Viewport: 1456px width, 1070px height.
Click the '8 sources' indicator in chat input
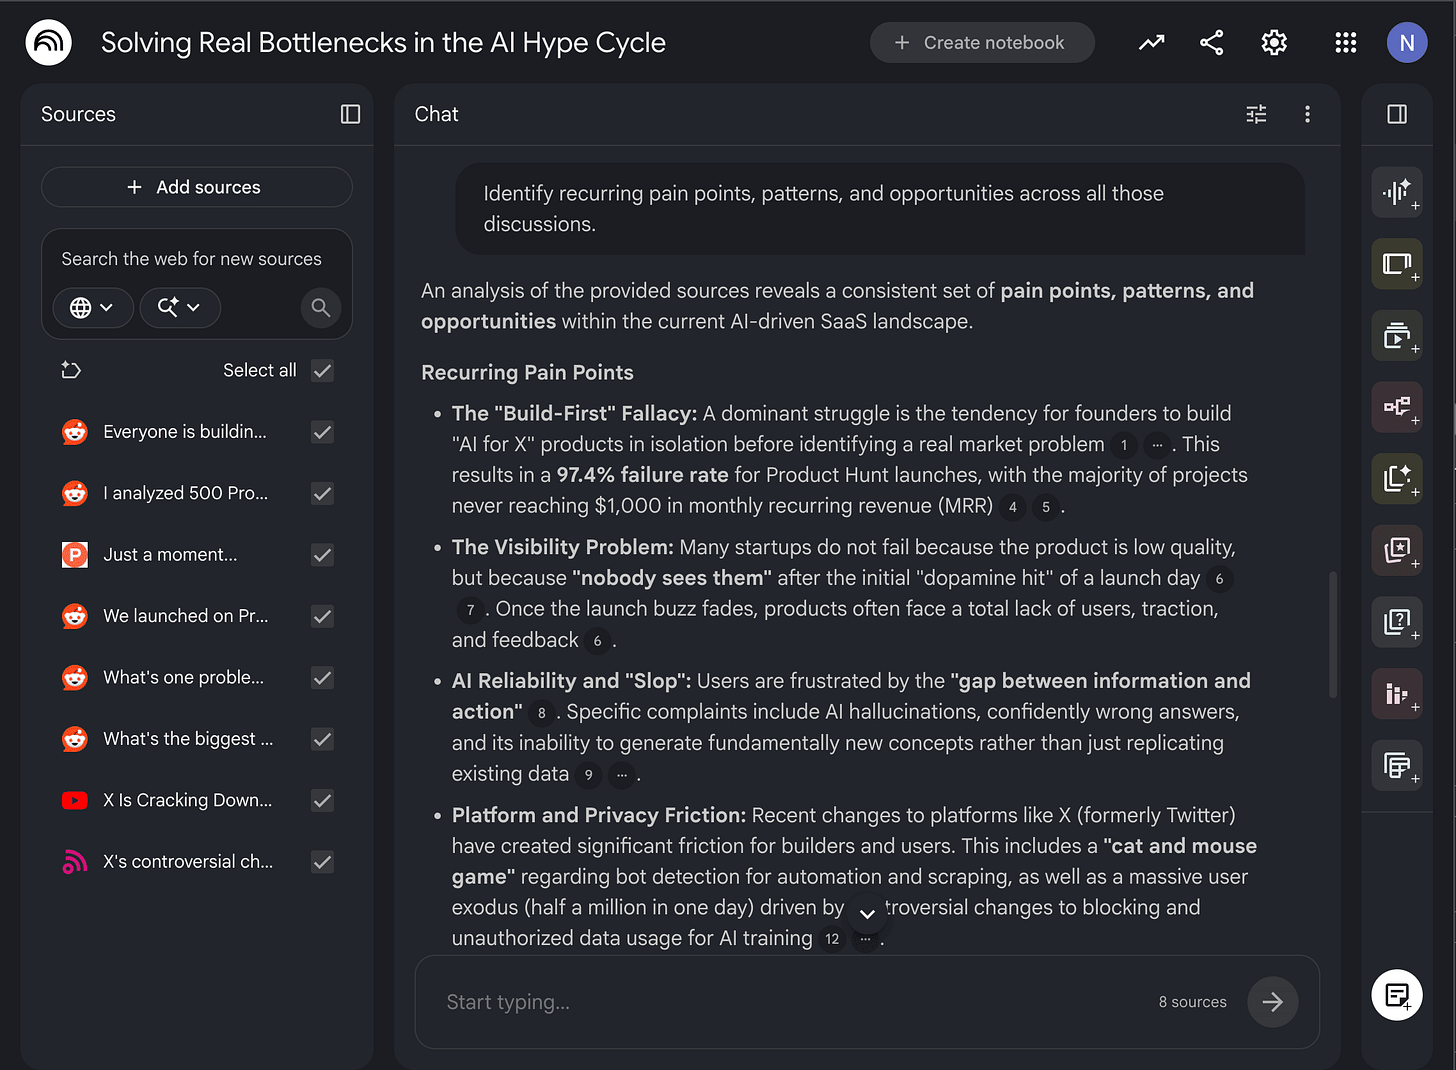click(x=1192, y=1002)
